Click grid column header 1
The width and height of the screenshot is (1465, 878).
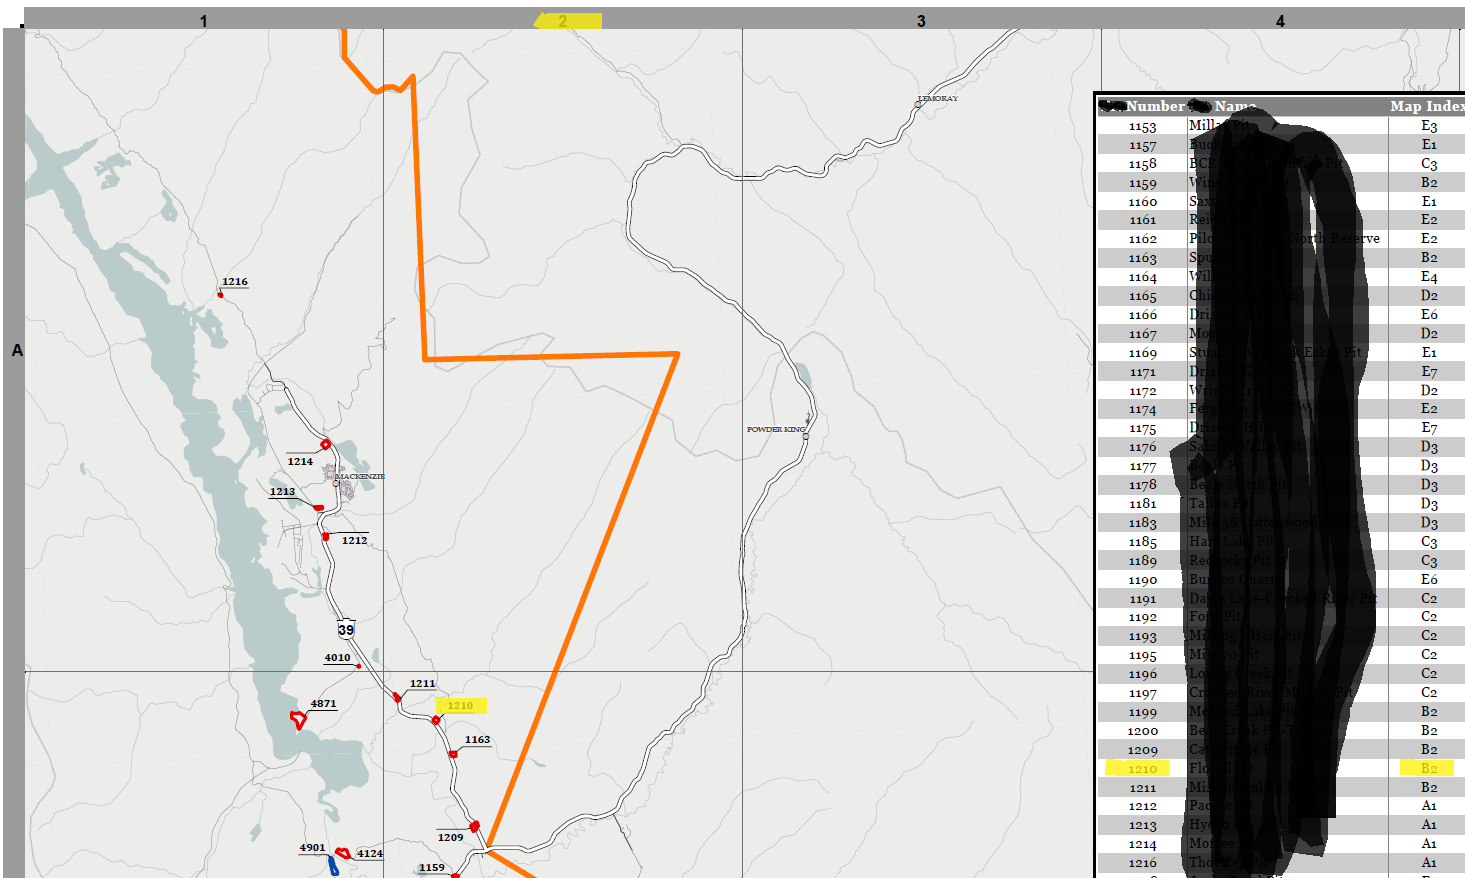(204, 20)
